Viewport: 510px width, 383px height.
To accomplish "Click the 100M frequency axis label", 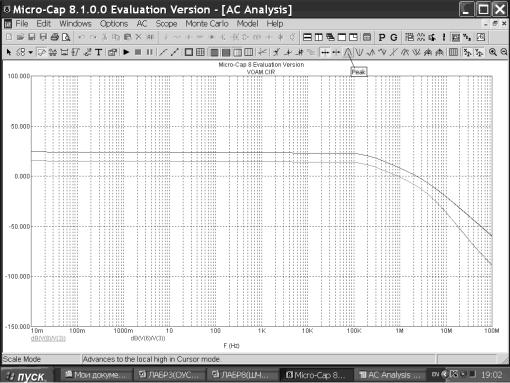I will click(492, 331).
